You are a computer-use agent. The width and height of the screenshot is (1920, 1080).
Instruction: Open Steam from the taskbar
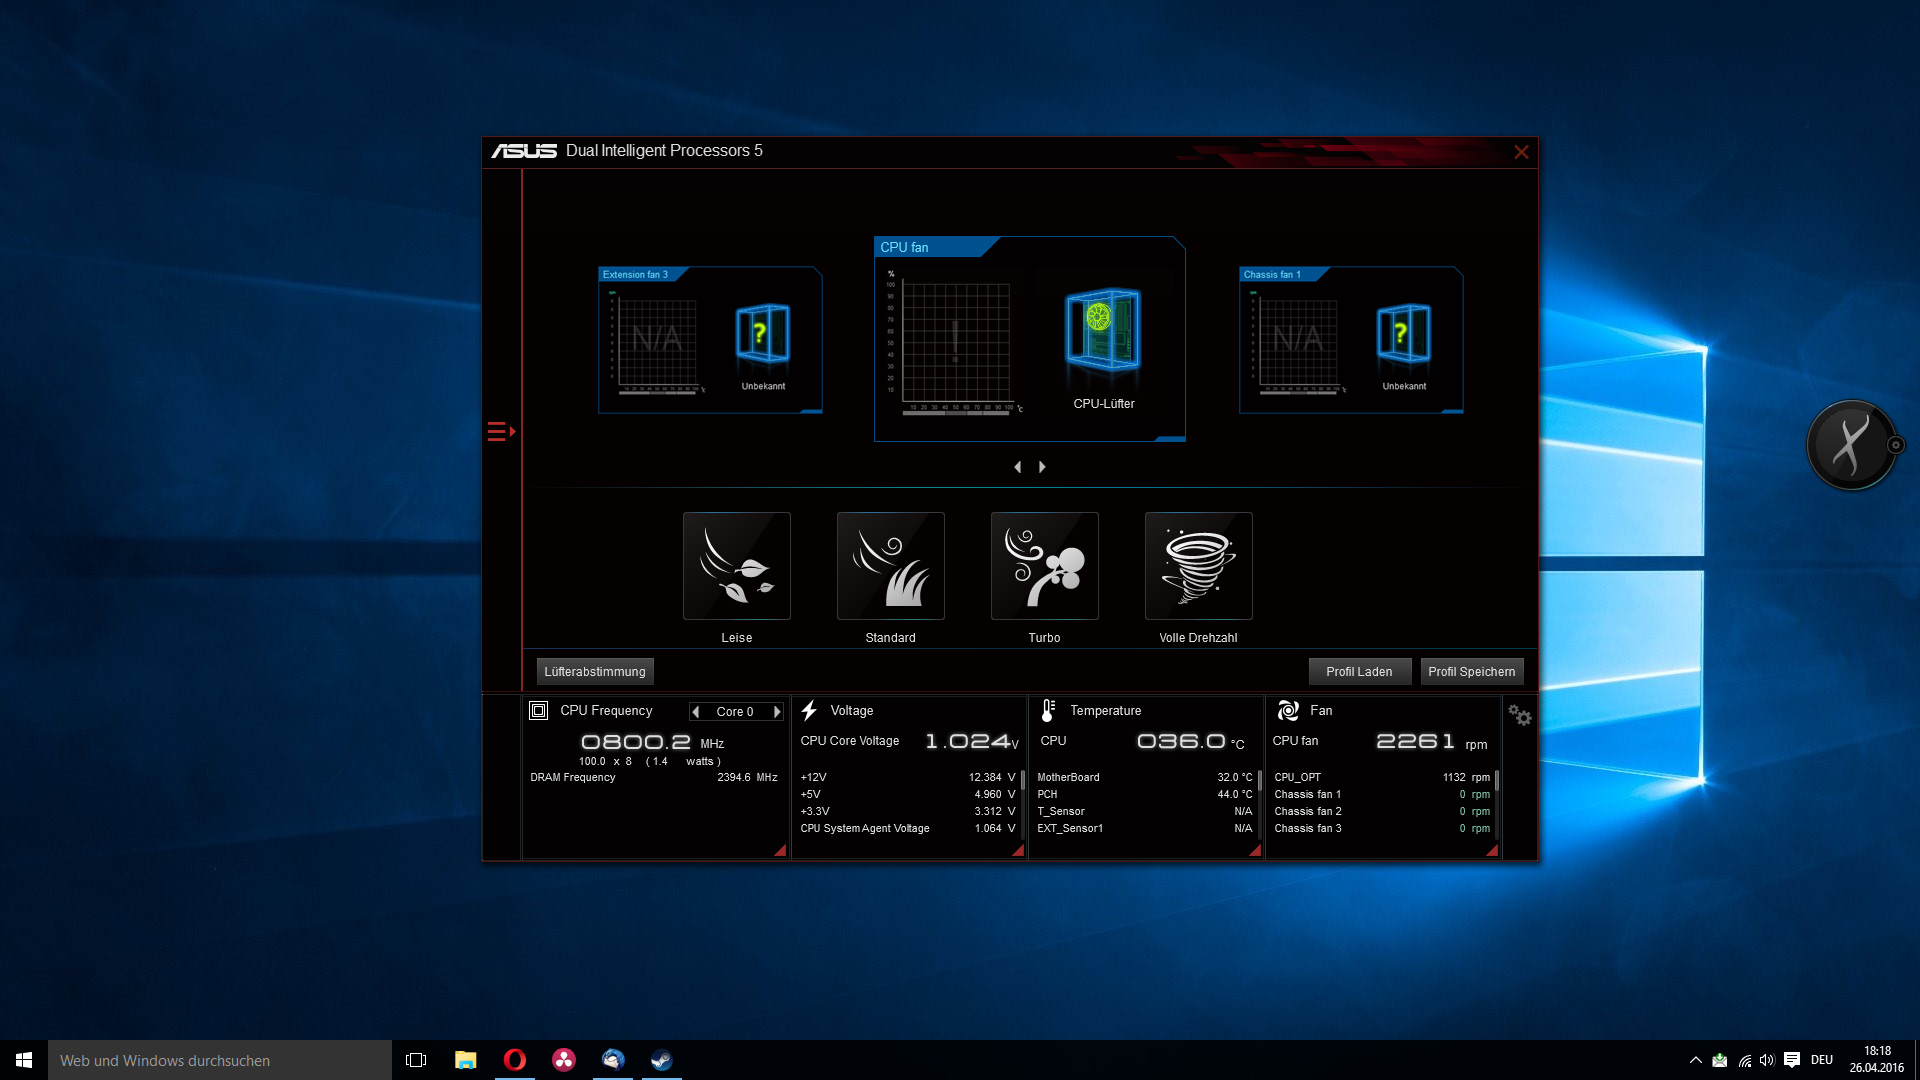(x=661, y=1060)
